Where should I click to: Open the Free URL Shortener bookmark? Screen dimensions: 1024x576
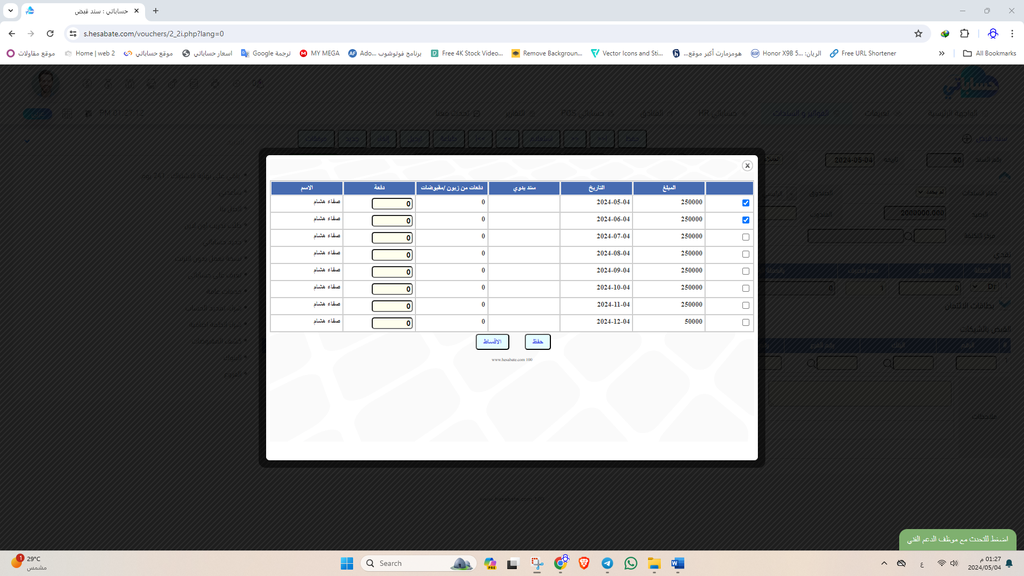pos(863,54)
